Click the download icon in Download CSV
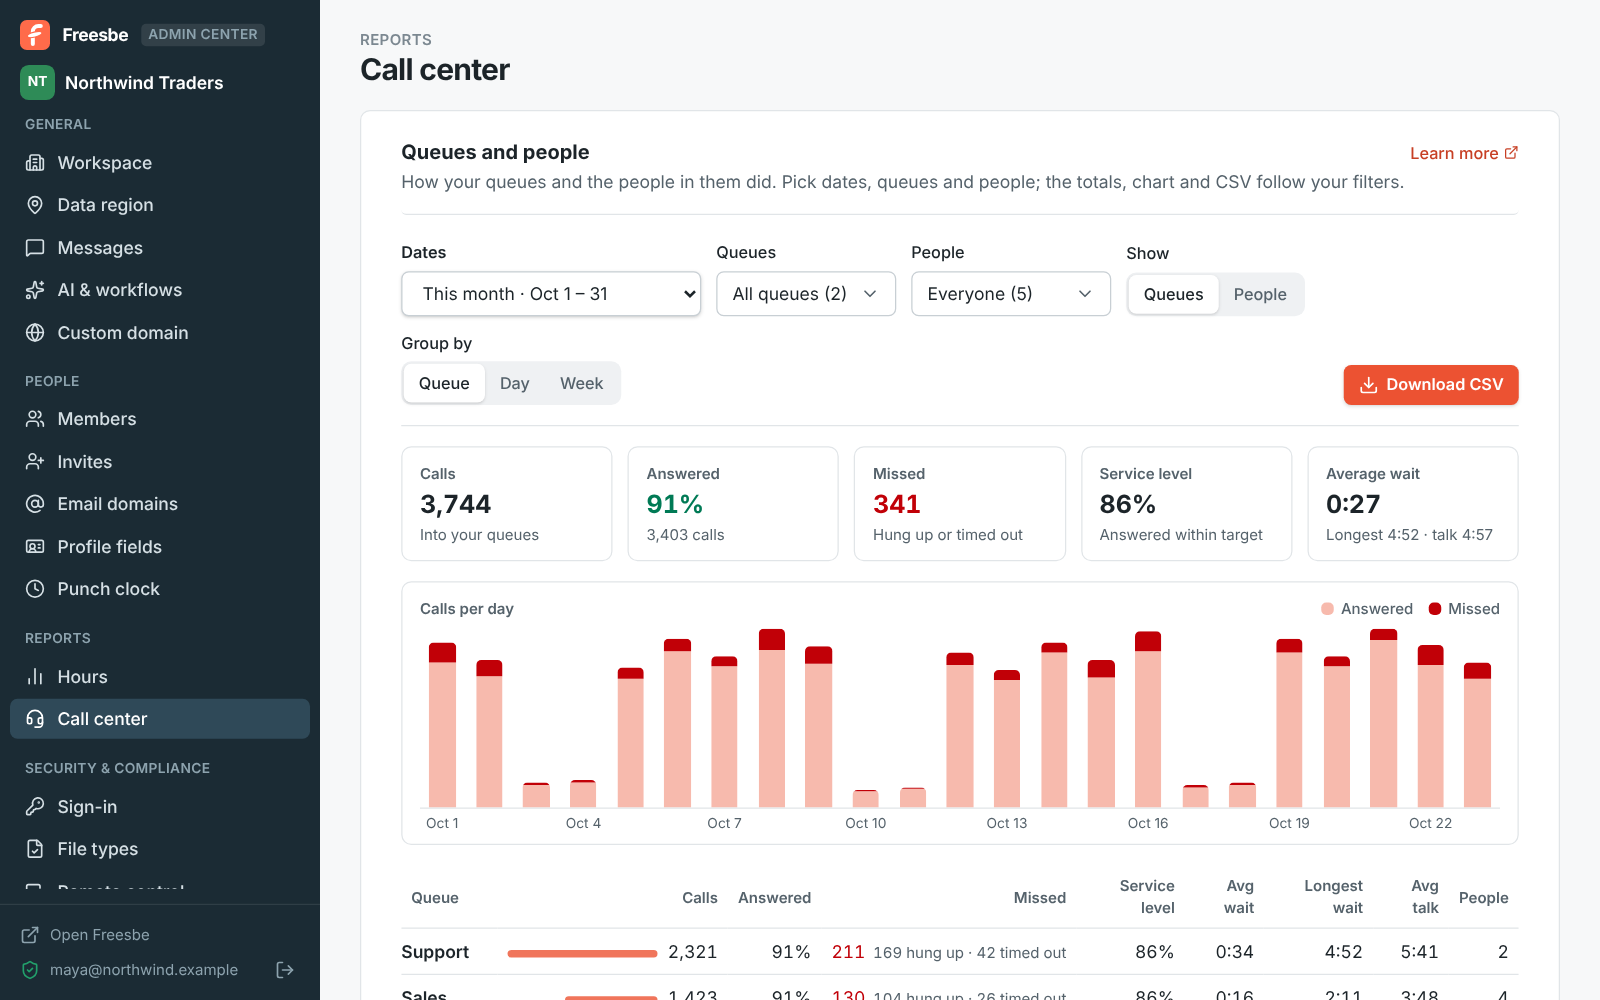 1368,385
